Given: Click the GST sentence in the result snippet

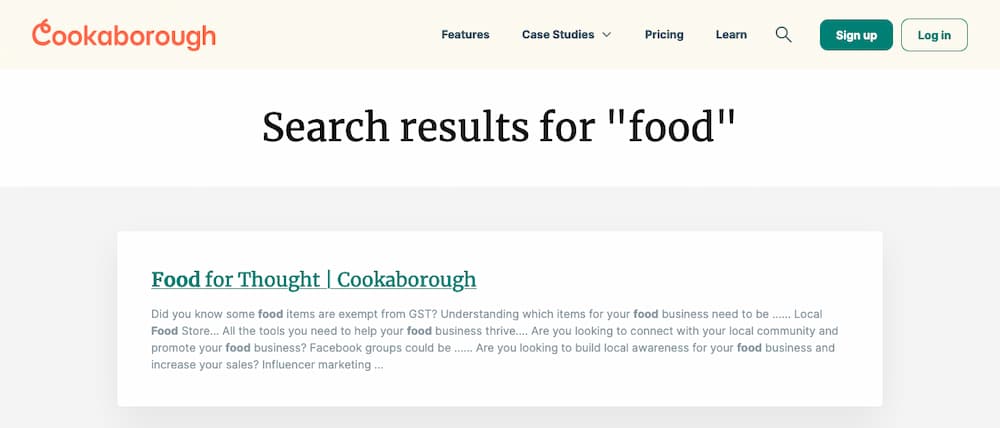Looking at the screenshot, I should tap(295, 314).
